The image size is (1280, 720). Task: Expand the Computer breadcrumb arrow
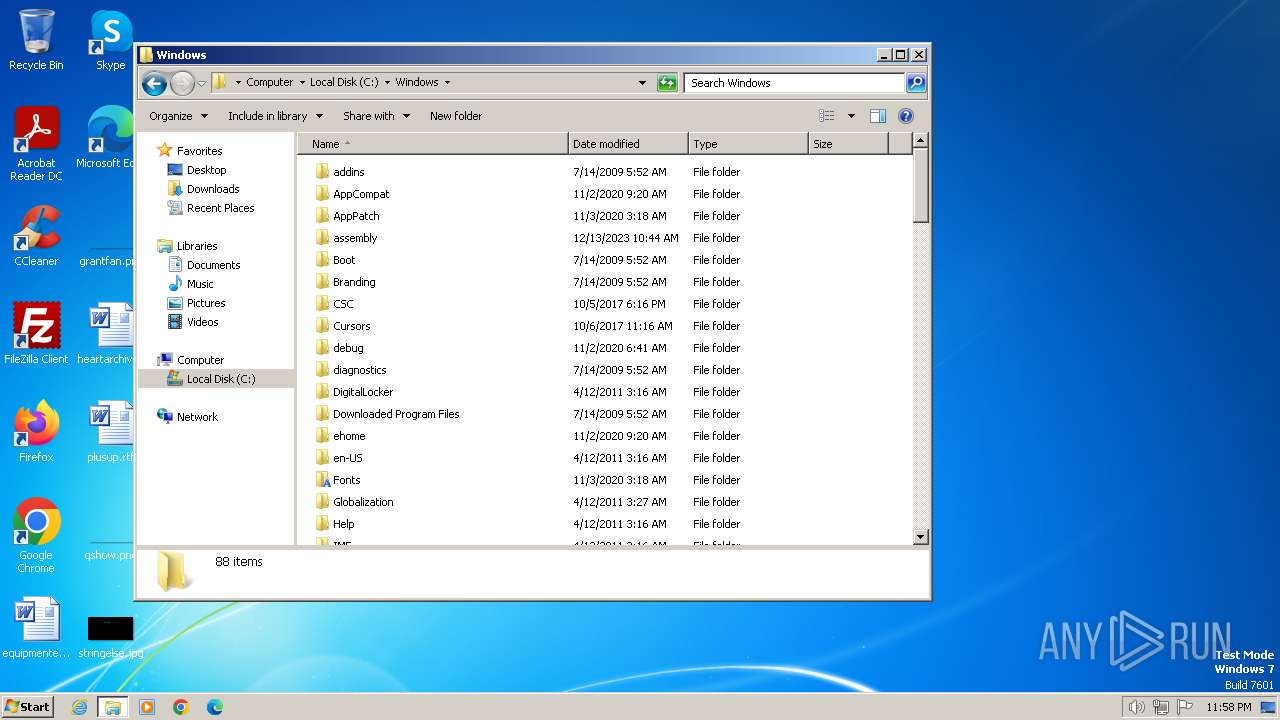point(302,83)
